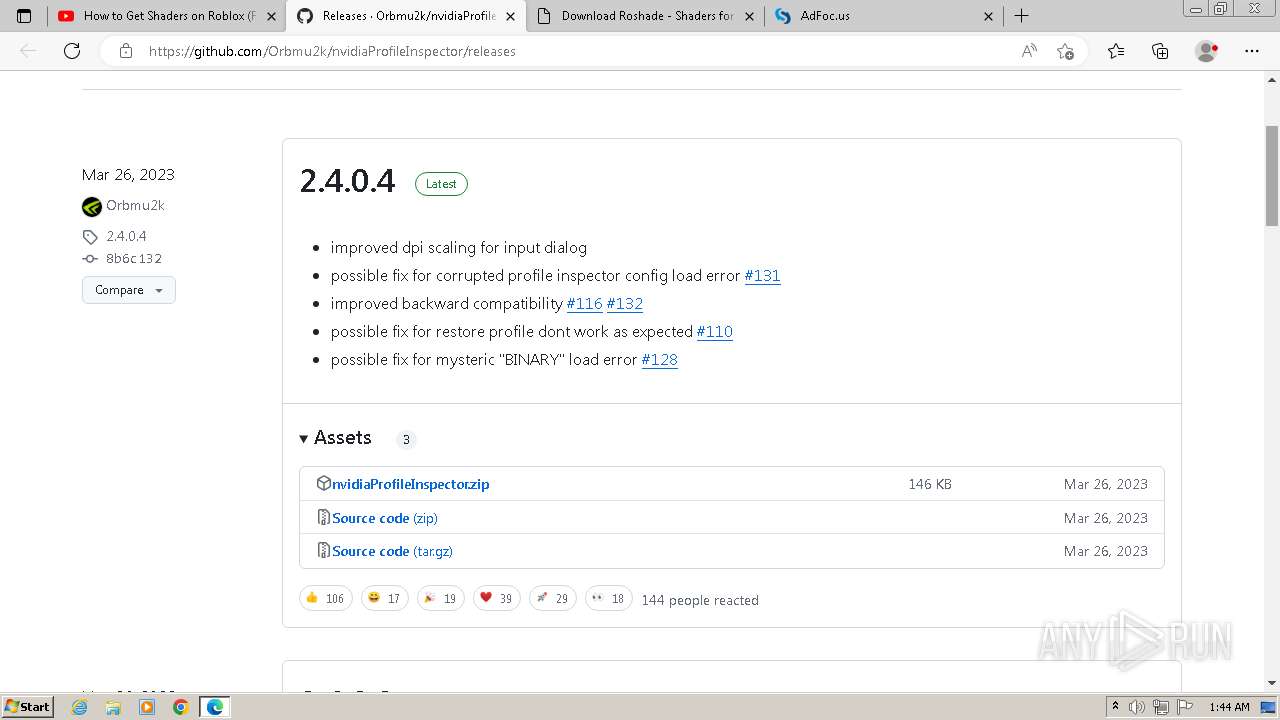Click the file icon beside Source code (zip)

pyautogui.click(x=323, y=517)
